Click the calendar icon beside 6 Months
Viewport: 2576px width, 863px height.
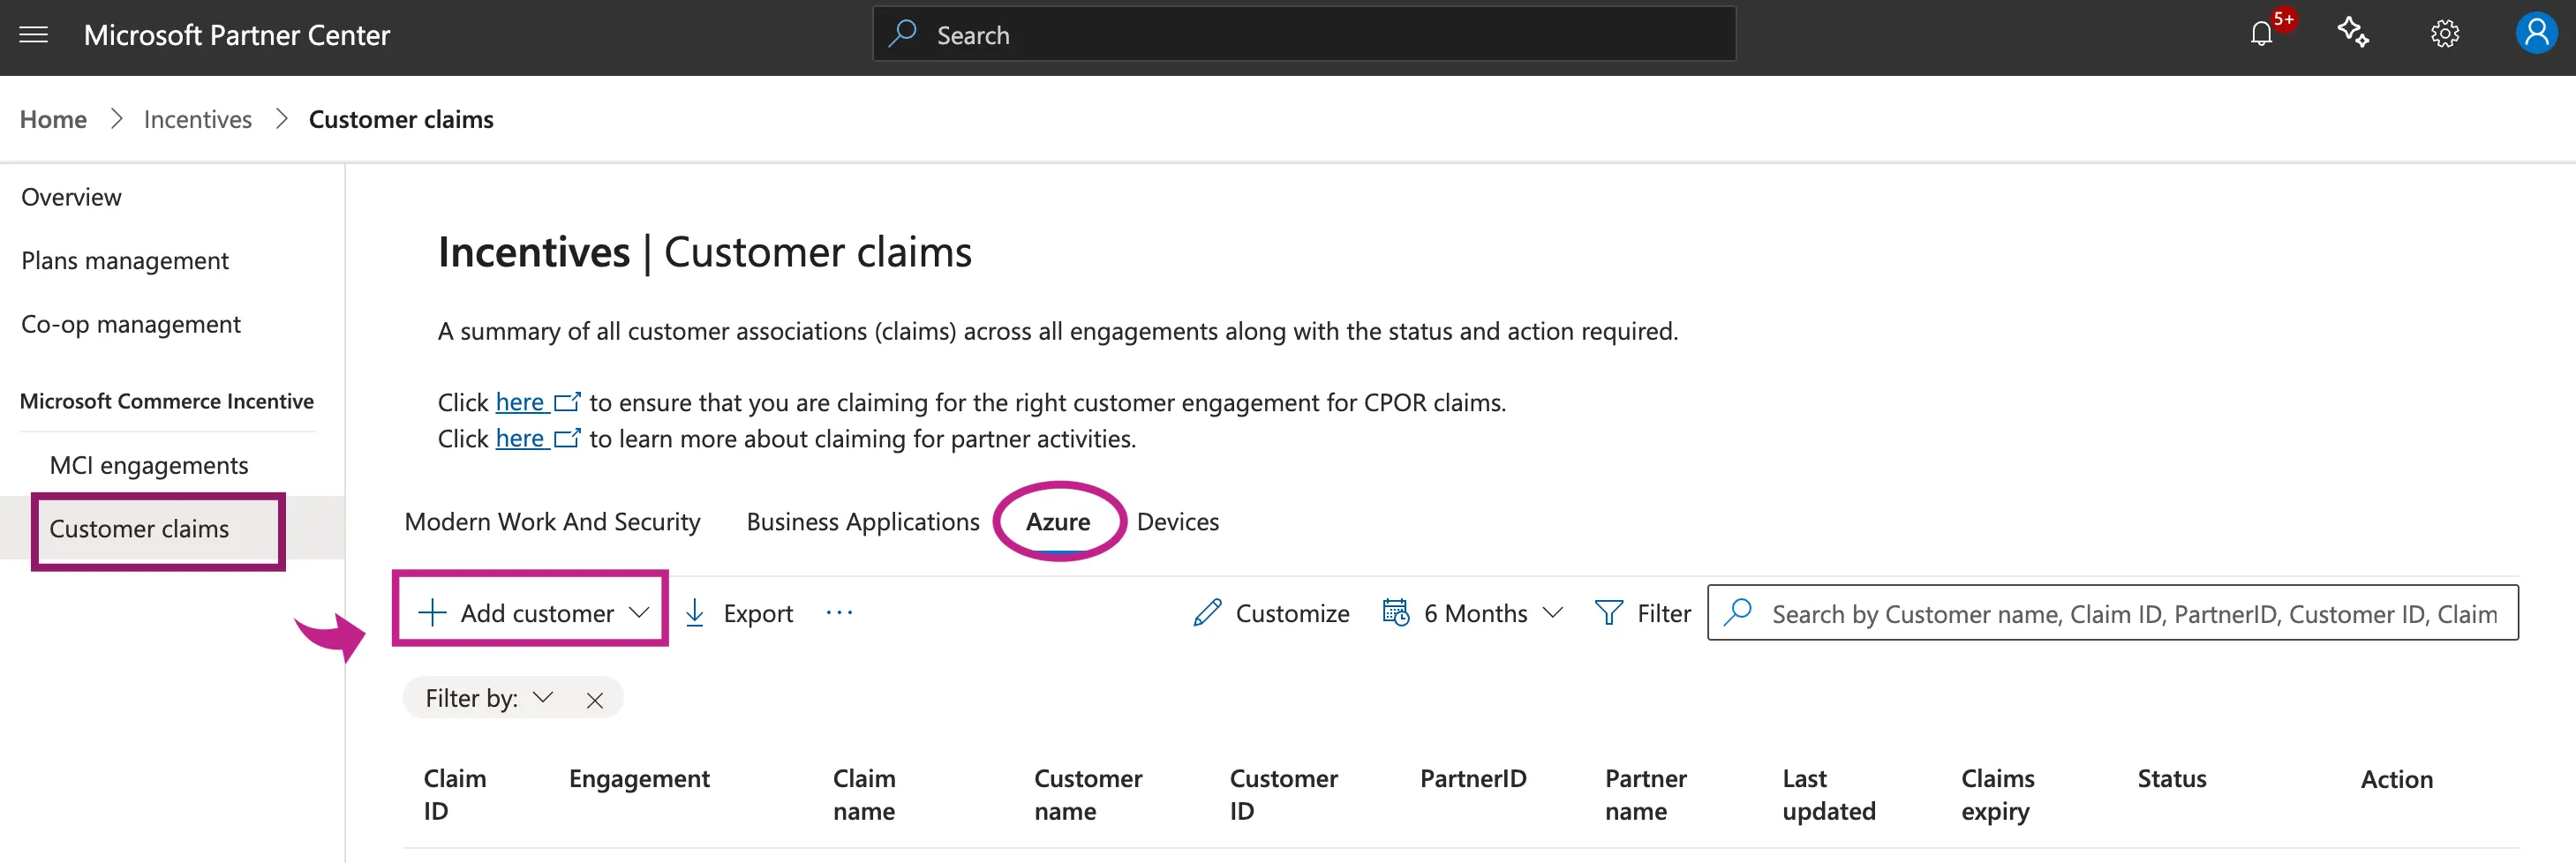1396,612
